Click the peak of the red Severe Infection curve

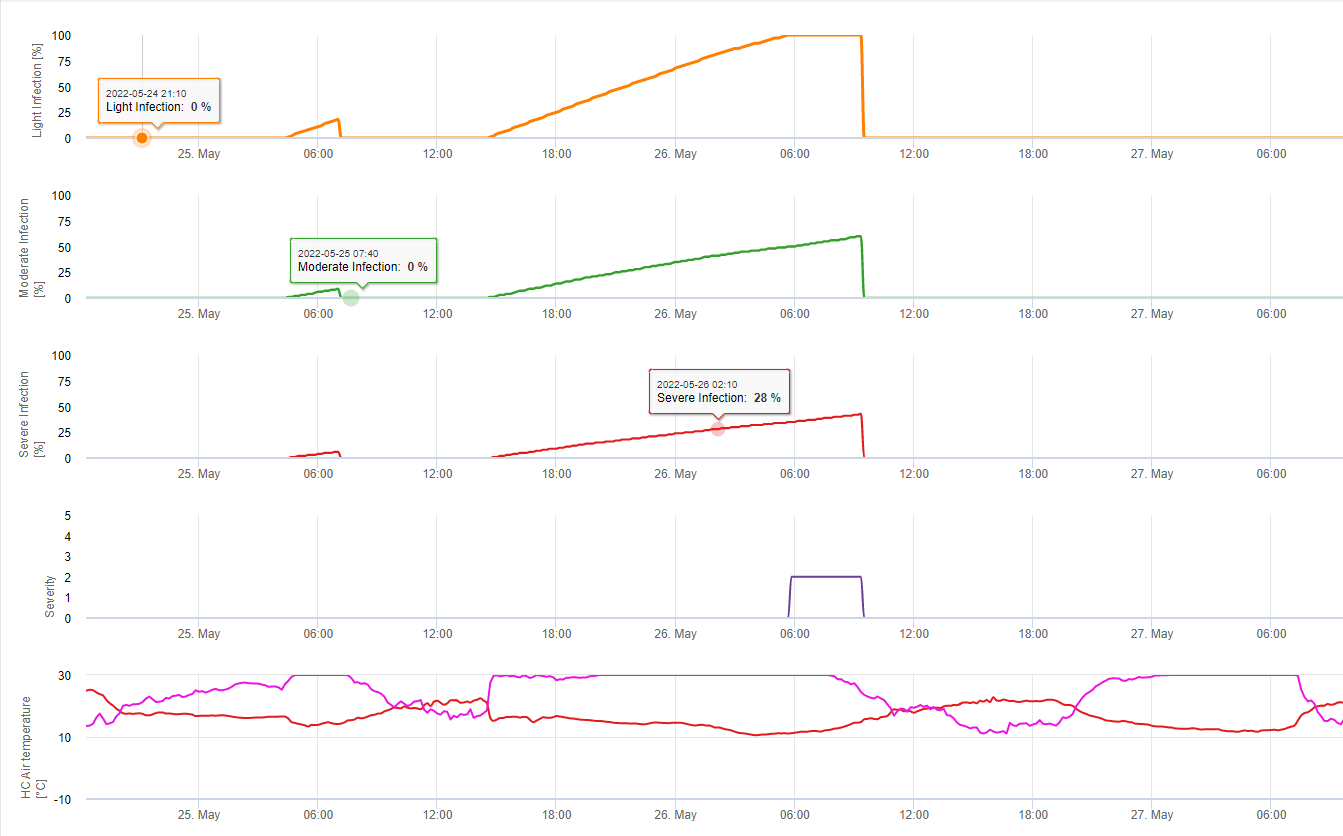[858, 414]
